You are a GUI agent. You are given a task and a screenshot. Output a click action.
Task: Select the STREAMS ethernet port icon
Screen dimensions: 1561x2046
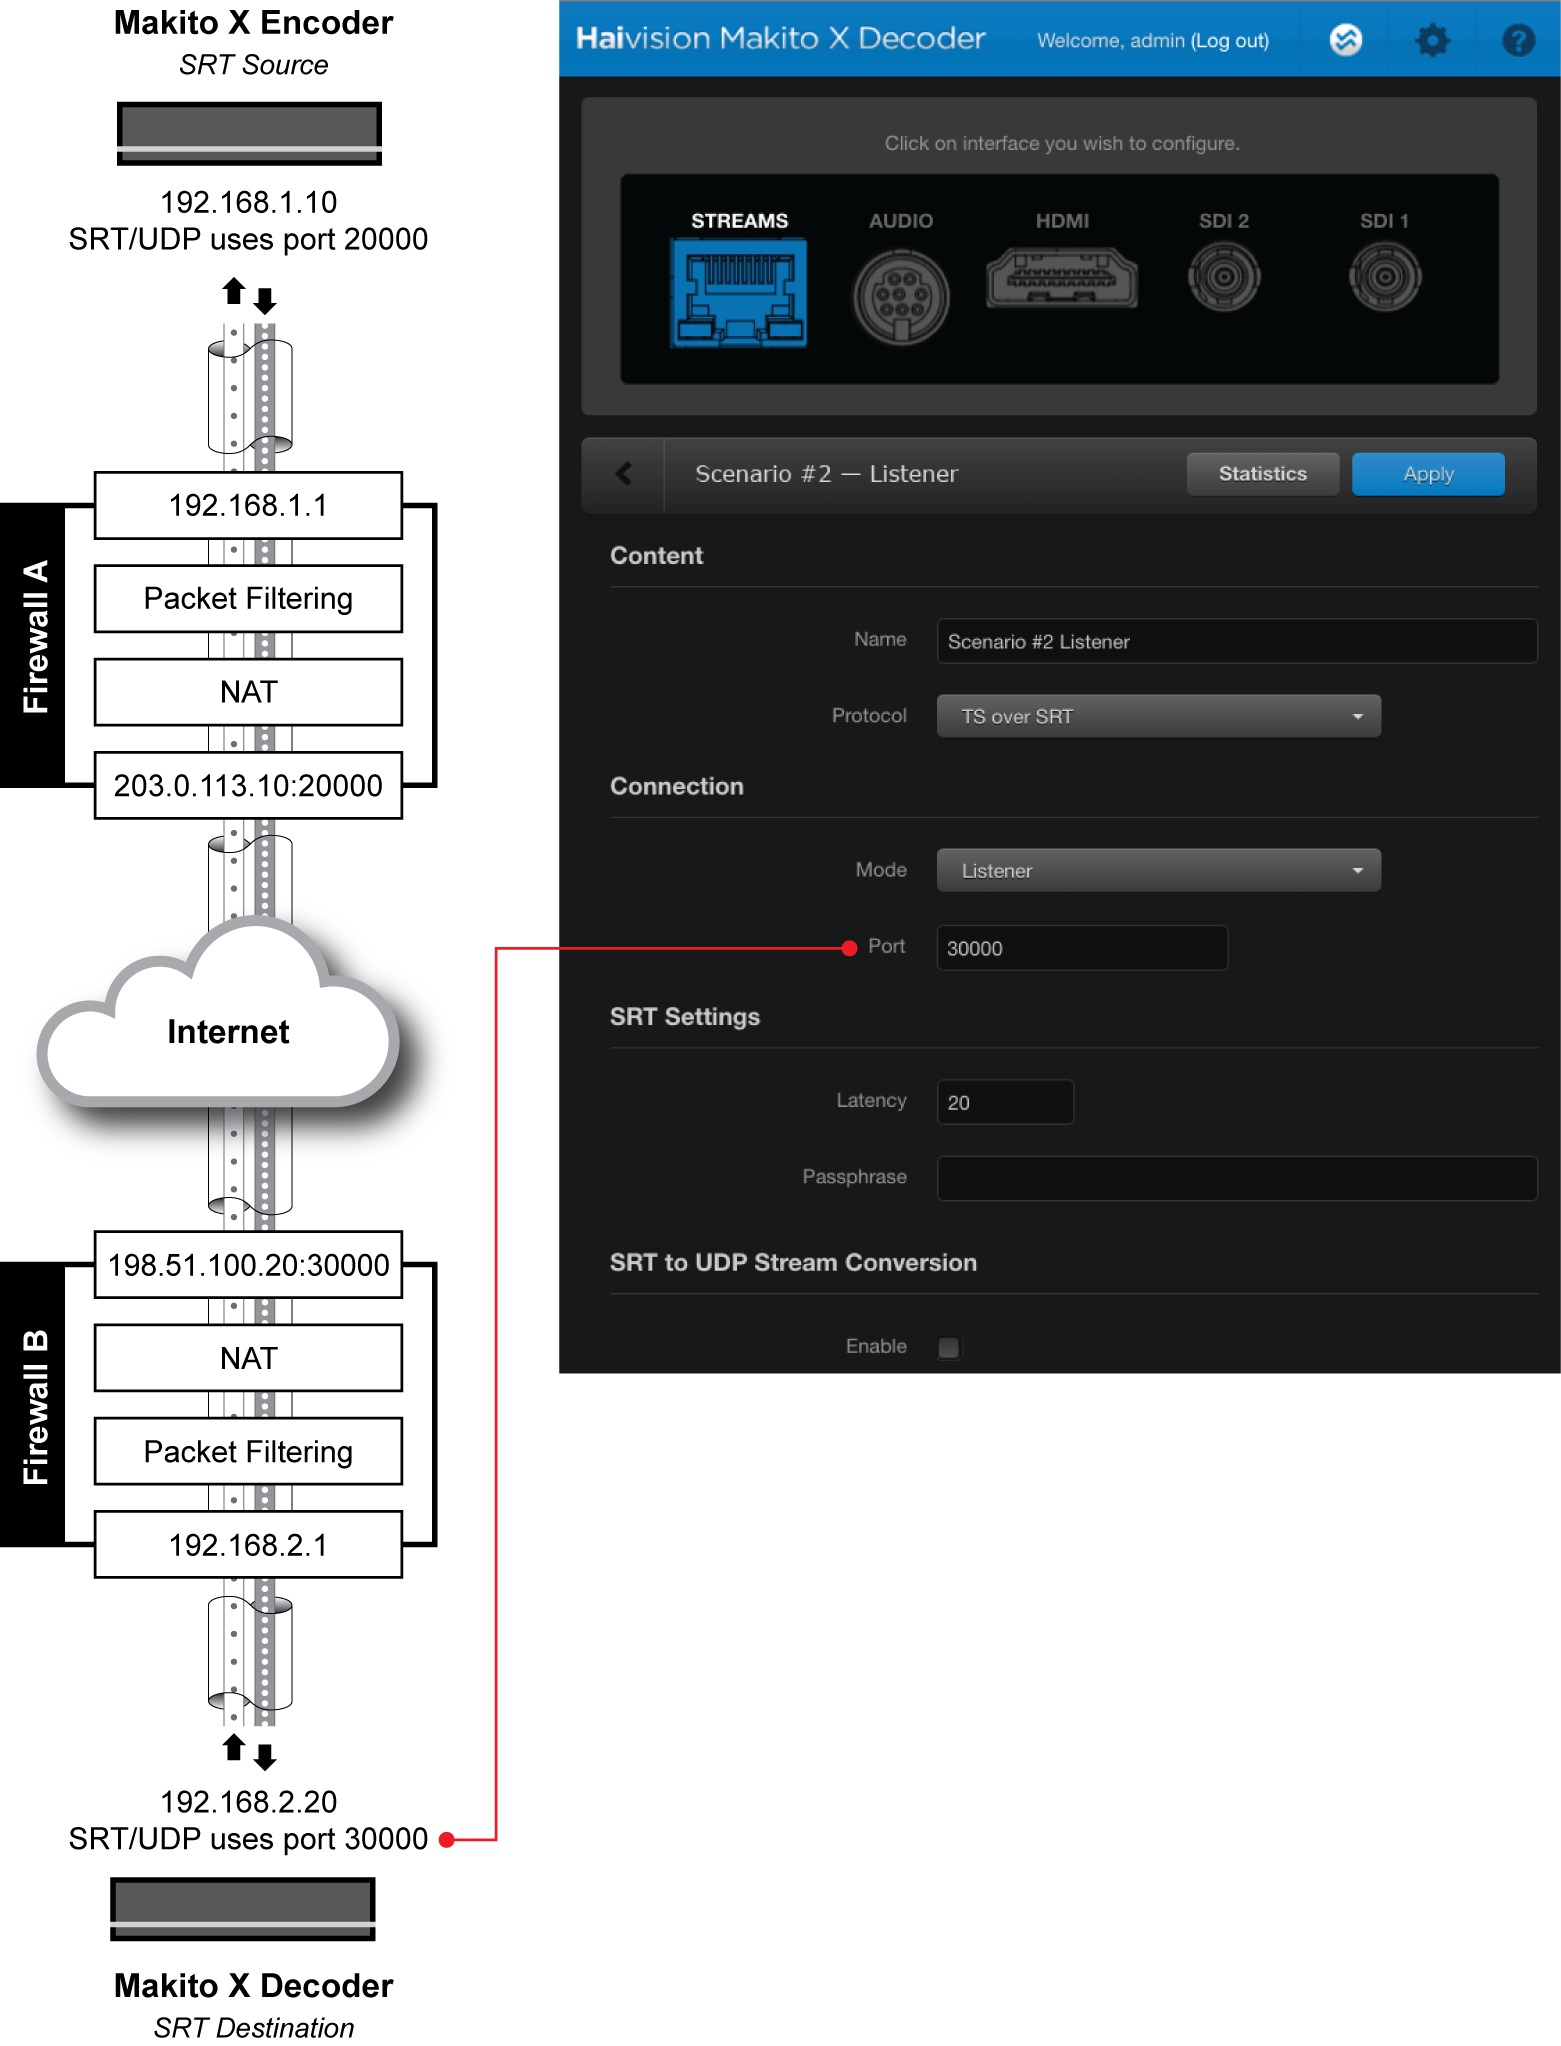[x=739, y=297]
